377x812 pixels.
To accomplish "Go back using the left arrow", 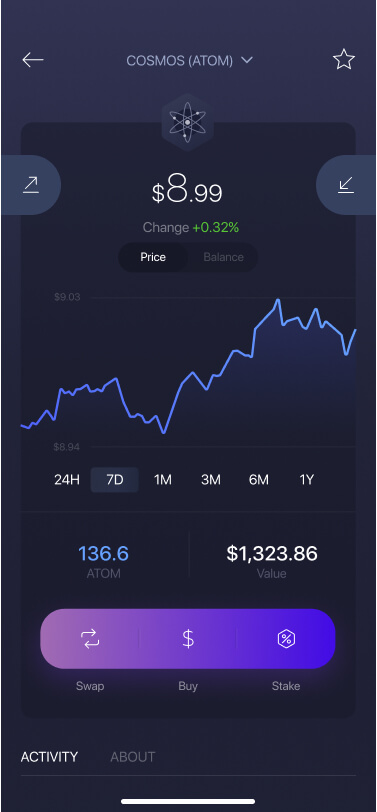I will tap(33, 60).
